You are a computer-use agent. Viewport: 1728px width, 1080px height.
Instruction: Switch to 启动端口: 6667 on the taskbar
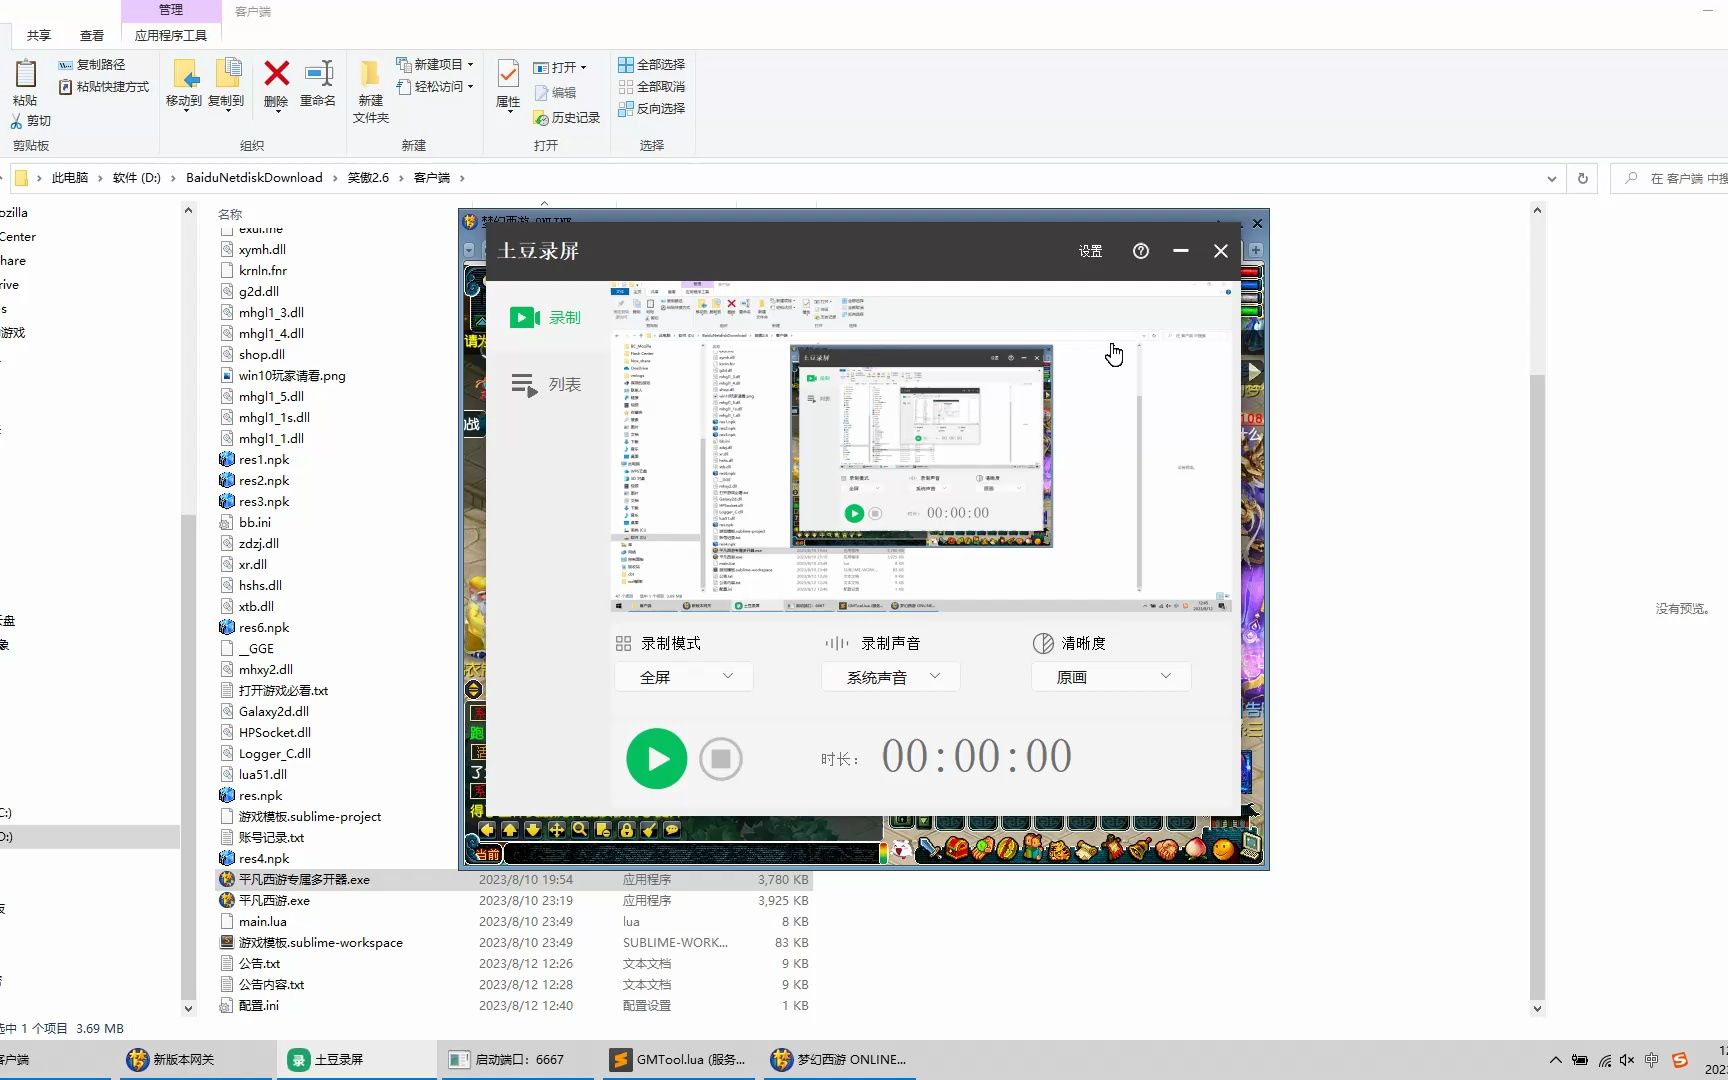(x=518, y=1060)
